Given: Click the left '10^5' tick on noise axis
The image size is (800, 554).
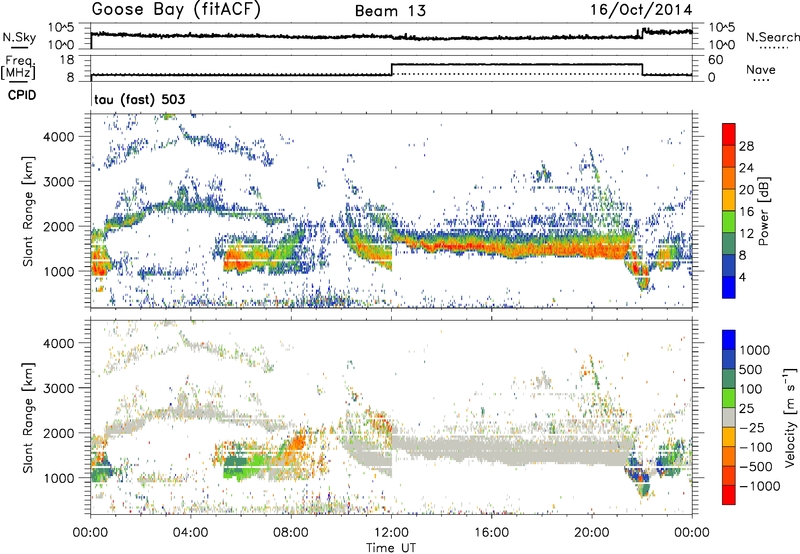Looking at the screenshot, I should click(x=61, y=28).
